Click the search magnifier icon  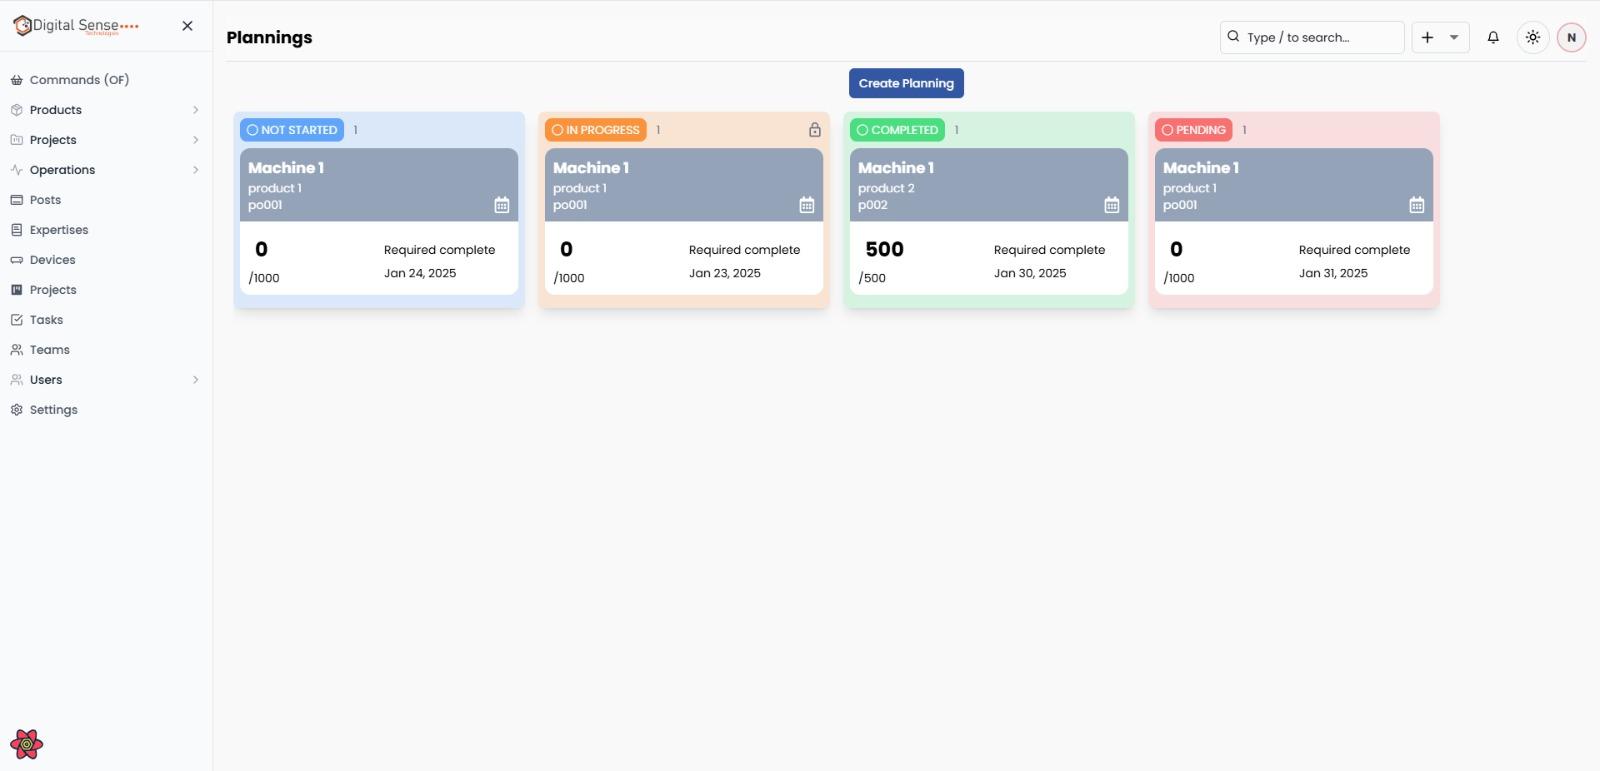[1233, 36]
